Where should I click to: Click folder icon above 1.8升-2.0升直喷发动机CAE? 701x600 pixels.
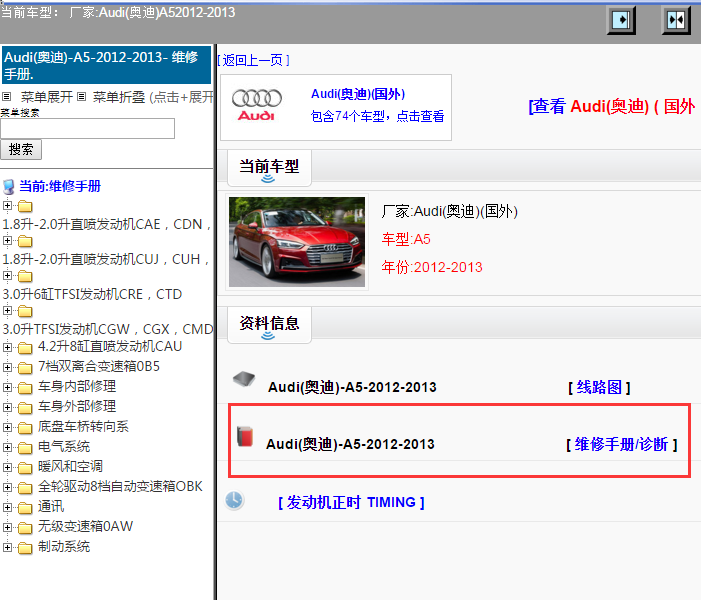point(25,206)
